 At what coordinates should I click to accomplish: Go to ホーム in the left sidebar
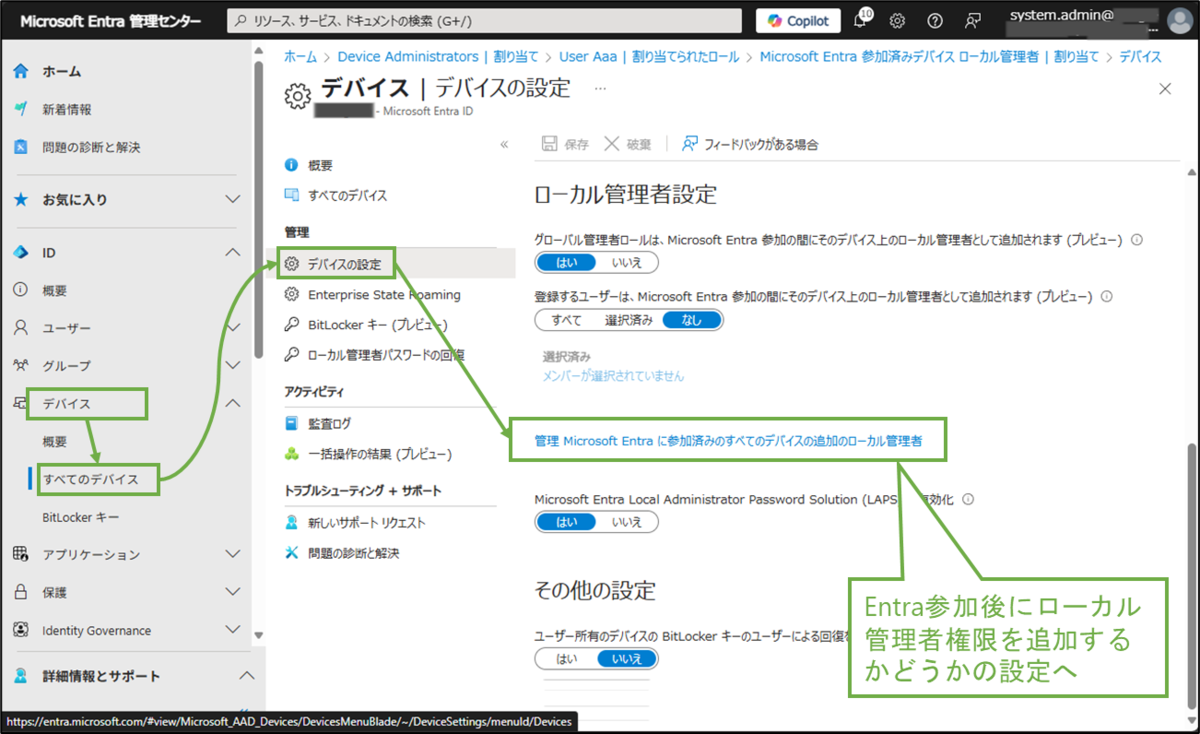point(62,71)
